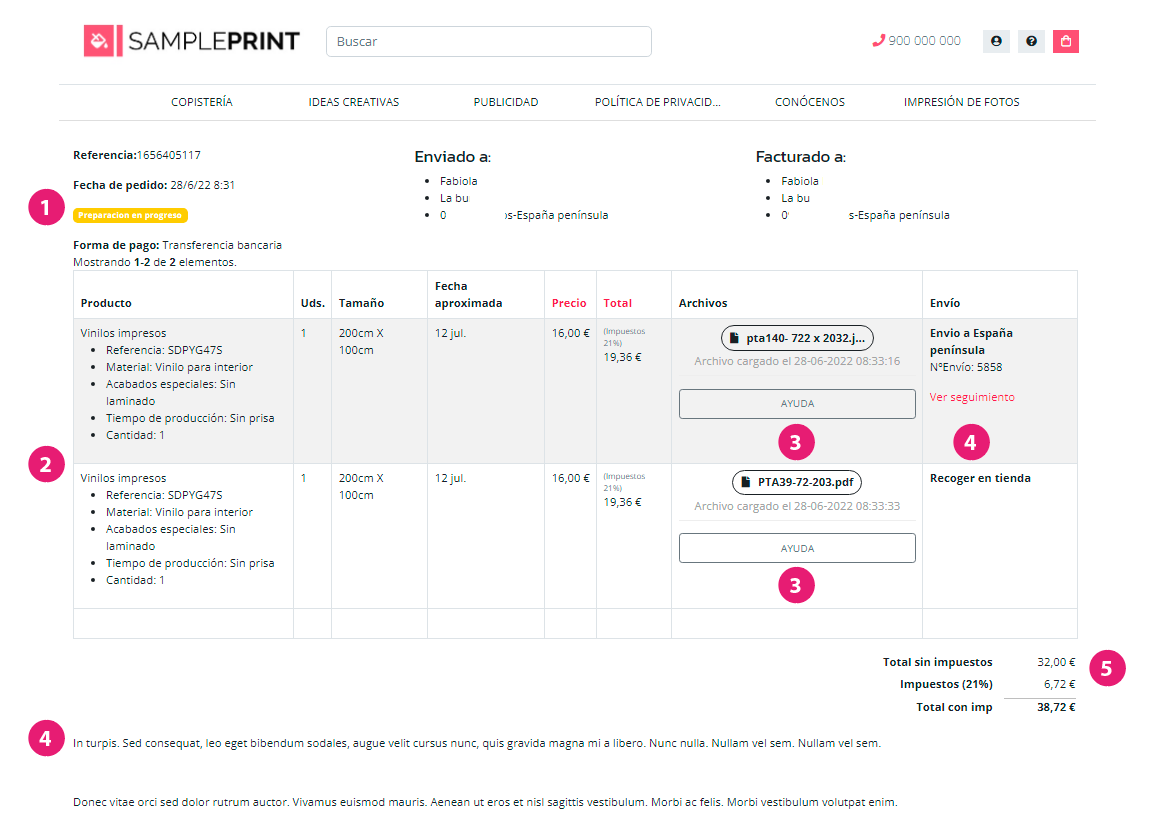The width and height of the screenshot is (1156, 828).
Task: Open the Política de Privacidad menu item
Action: tap(657, 102)
